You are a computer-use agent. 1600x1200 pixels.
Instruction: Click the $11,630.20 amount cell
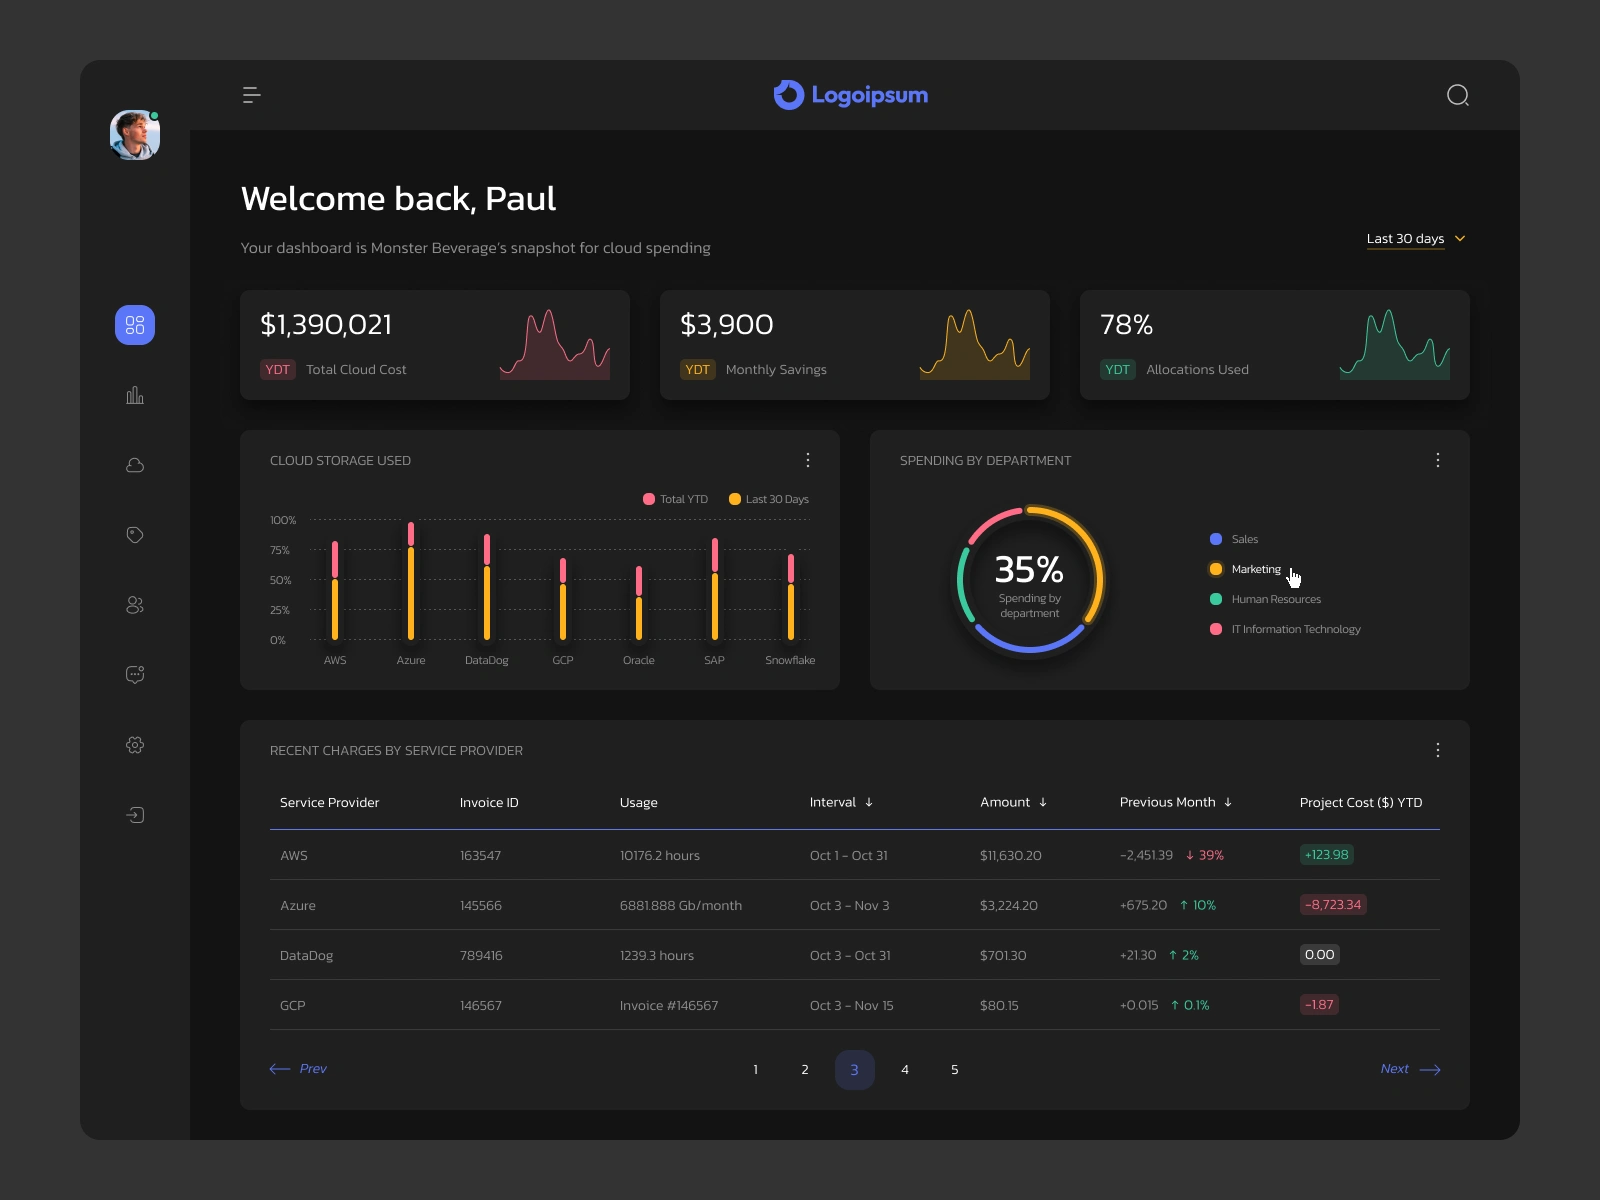click(x=1011, y=855)
